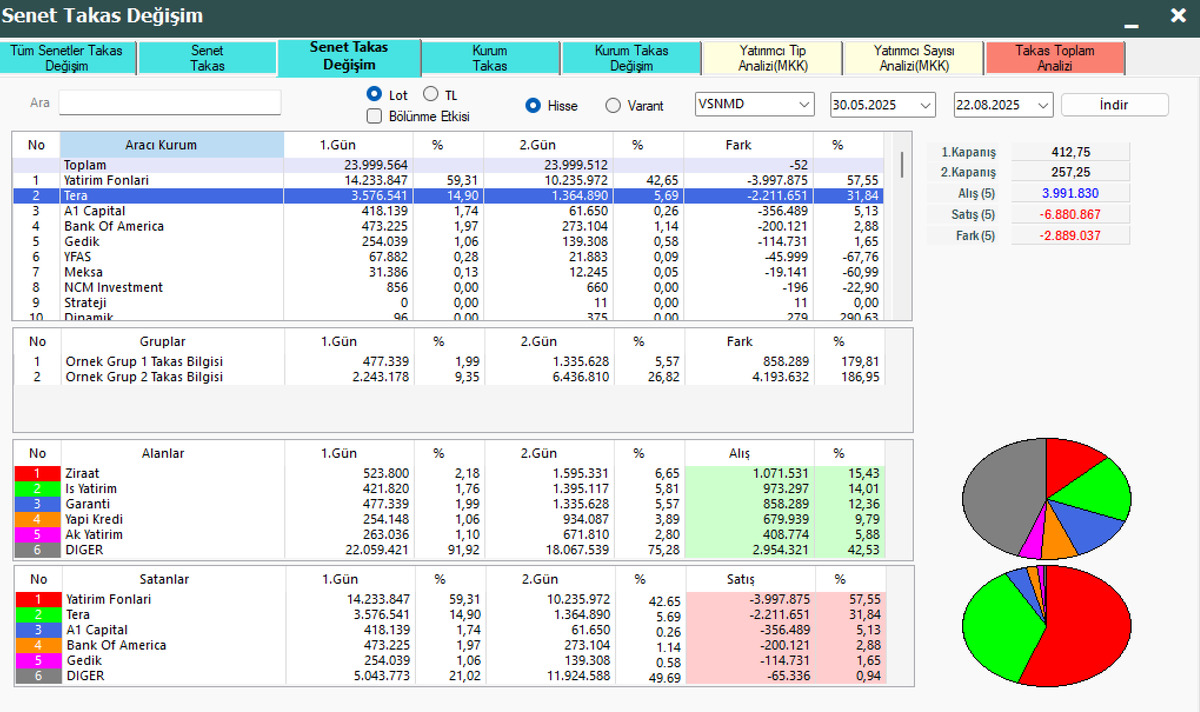This screenshot has height=712, width=1200.
Task: Enable the Bölünme Etkisi checkbox
Action: tap(375, 116)
